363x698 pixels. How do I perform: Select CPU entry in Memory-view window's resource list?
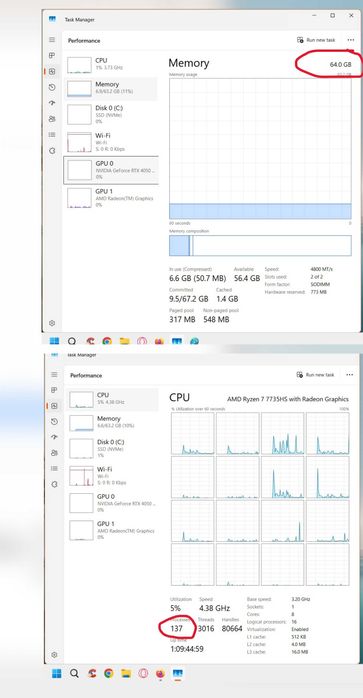pyautogui.click(x=110, y=64)
